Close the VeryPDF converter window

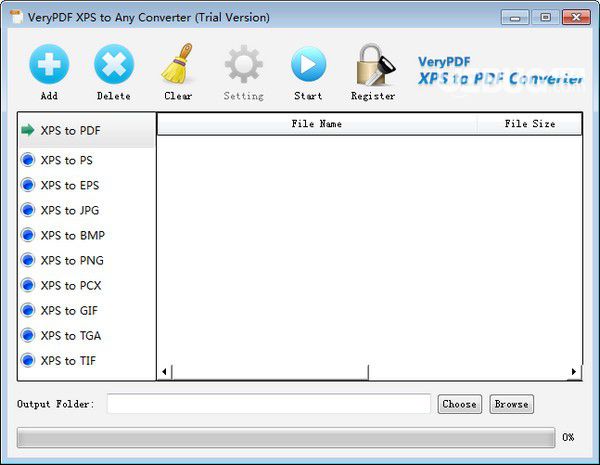576,17
